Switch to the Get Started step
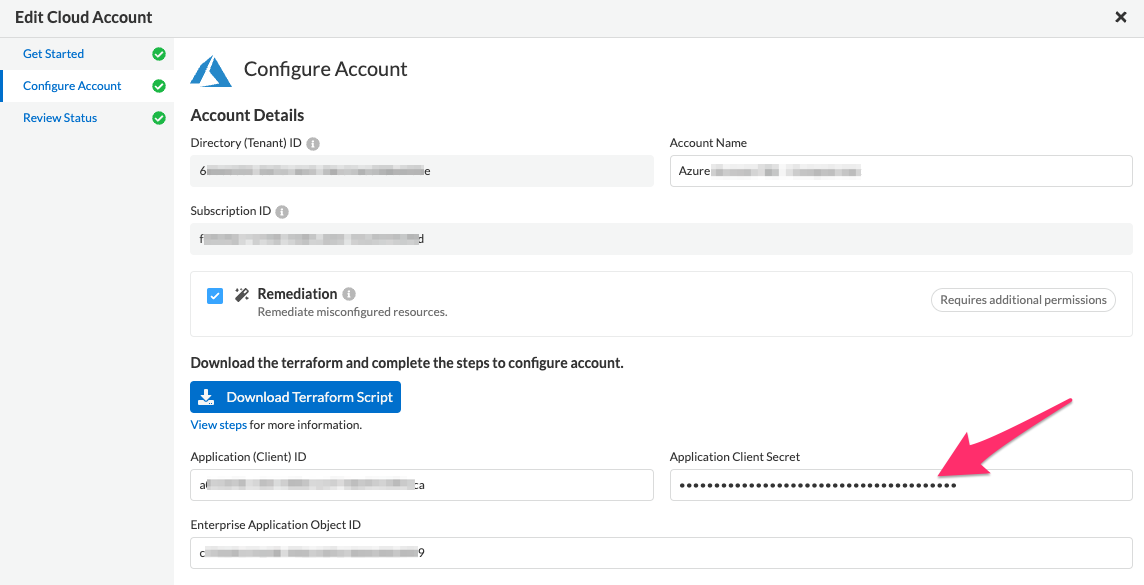This screenshot has width=1144, height=585. tap(53, 53)
